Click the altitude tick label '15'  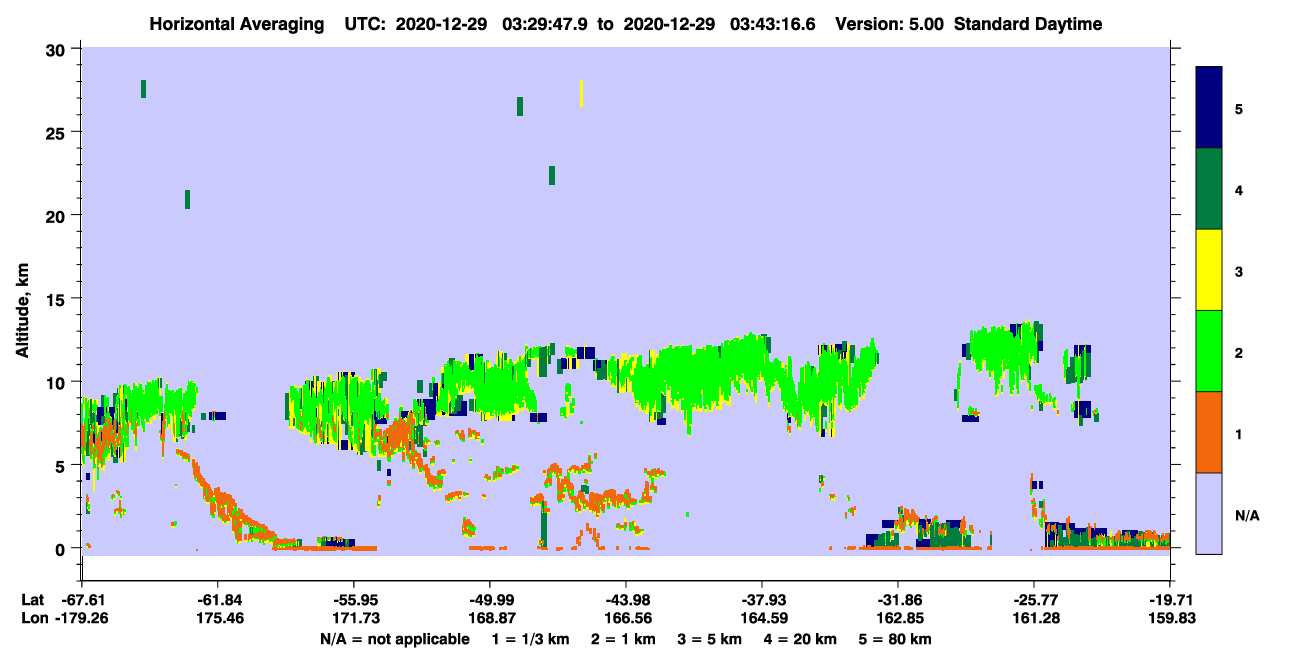(58, 299)
